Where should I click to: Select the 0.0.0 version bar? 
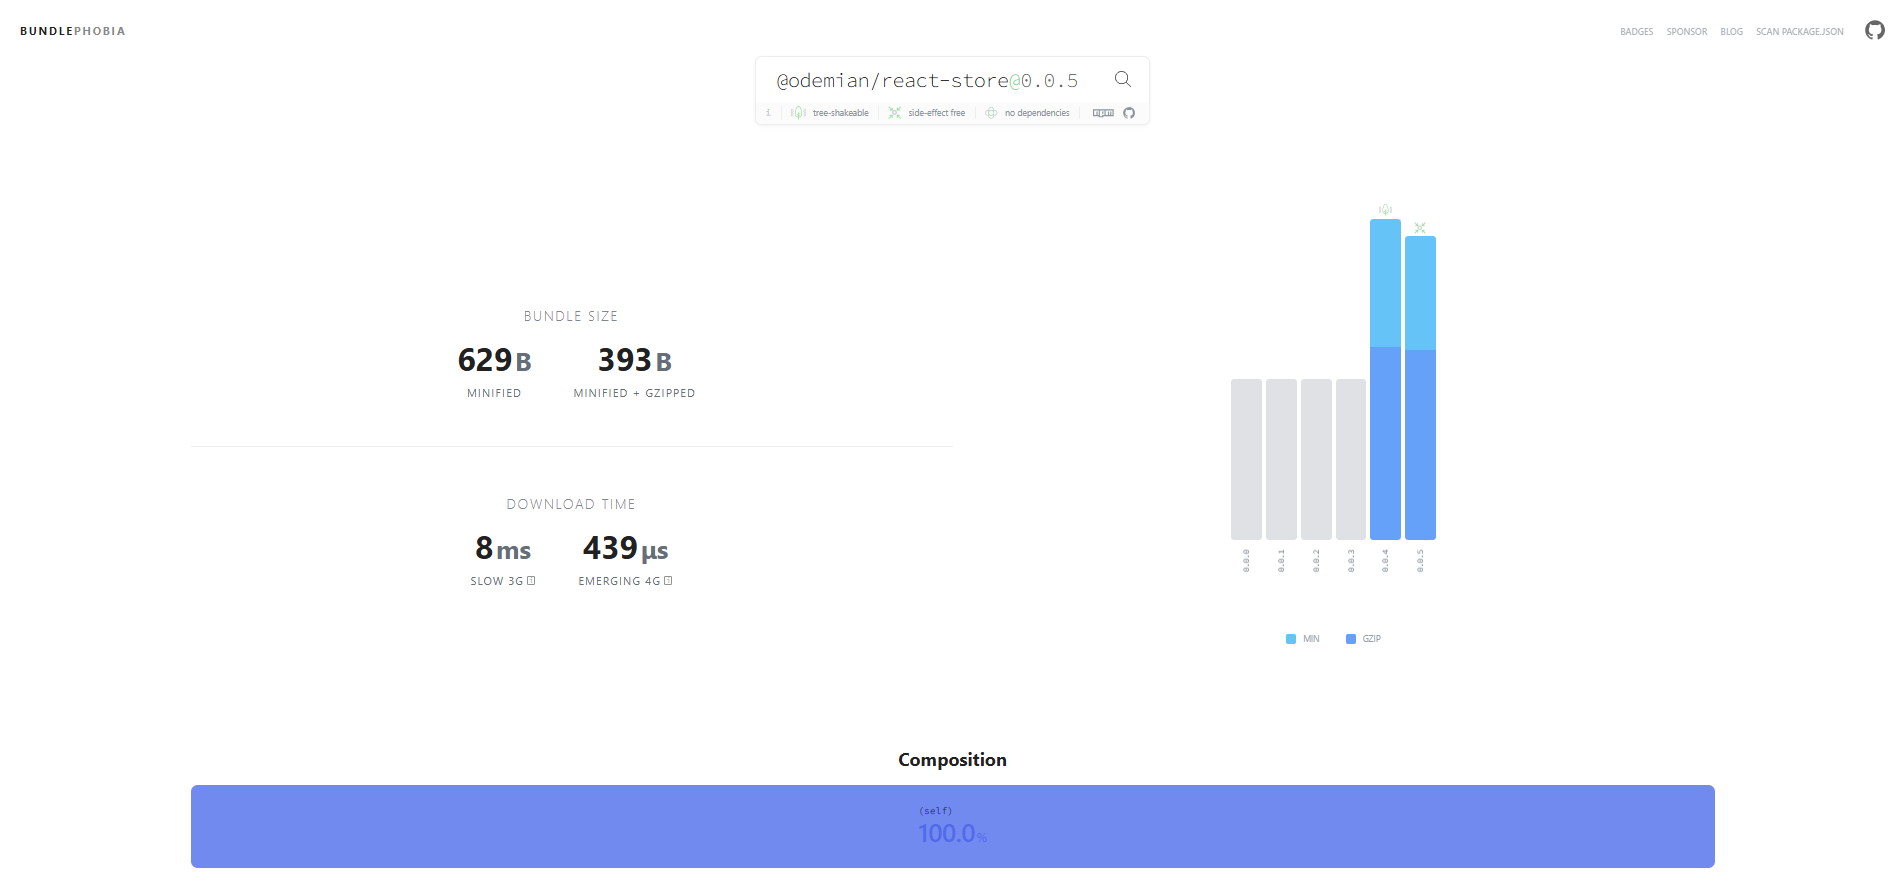[x=1246, y=459]
